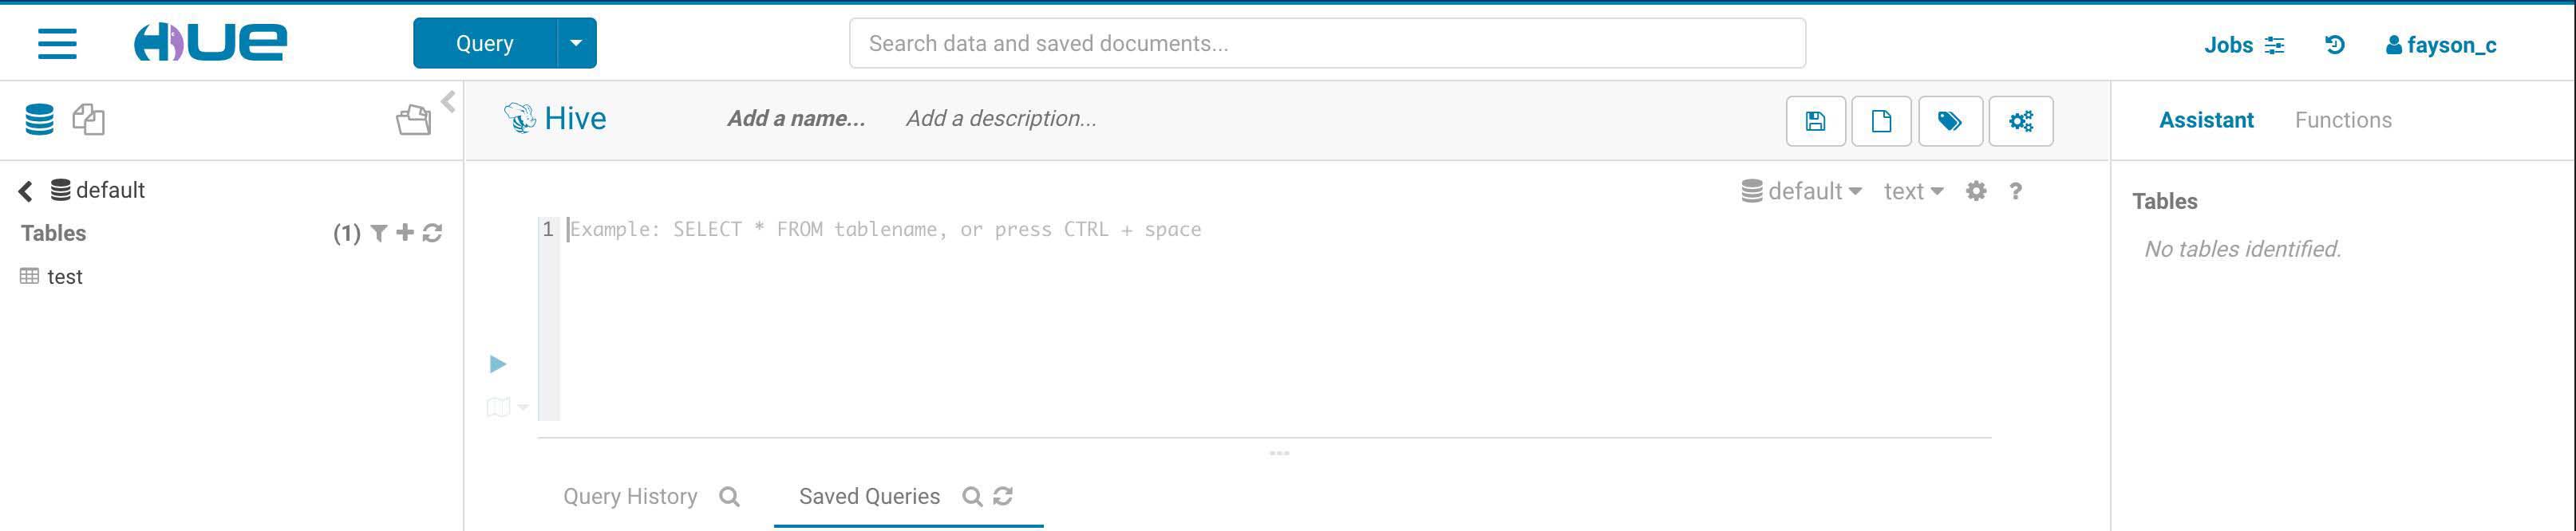Open the text type dropdown
The height and width of the screenshot is (531, 2576).
[1913, 191]
